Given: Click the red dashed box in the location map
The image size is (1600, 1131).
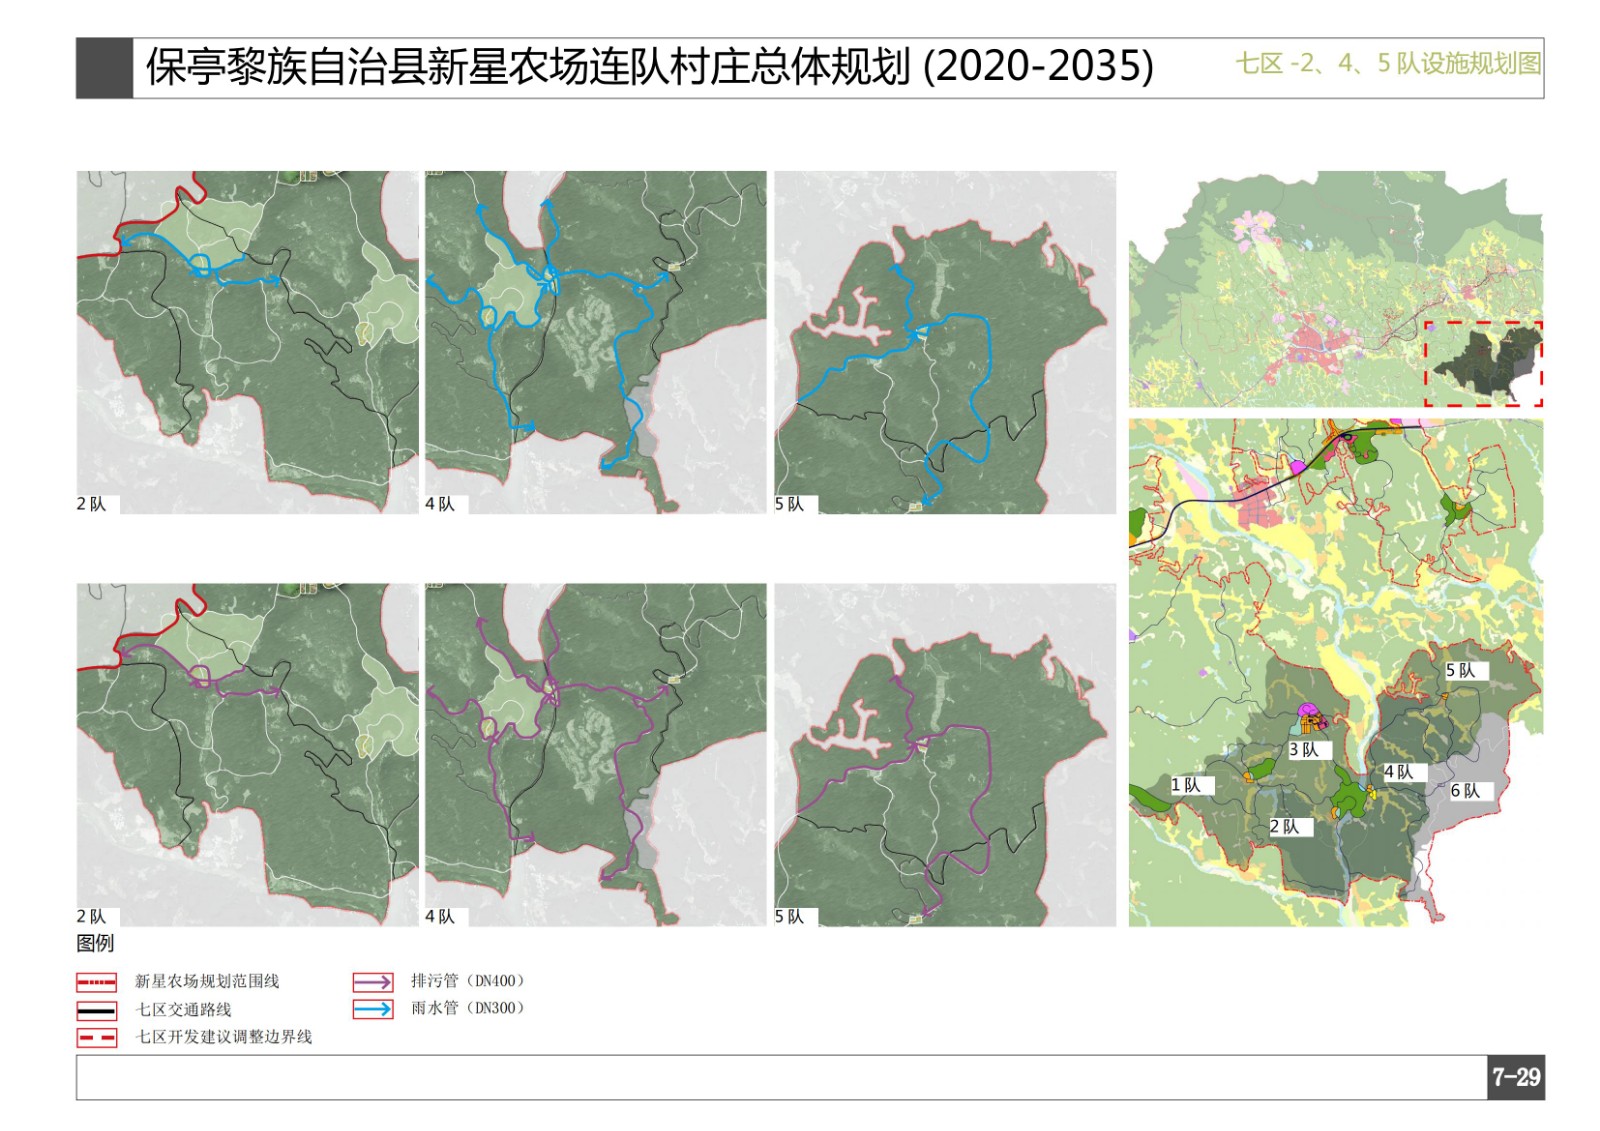Looking at the screenshot, I should point(1484,363).
